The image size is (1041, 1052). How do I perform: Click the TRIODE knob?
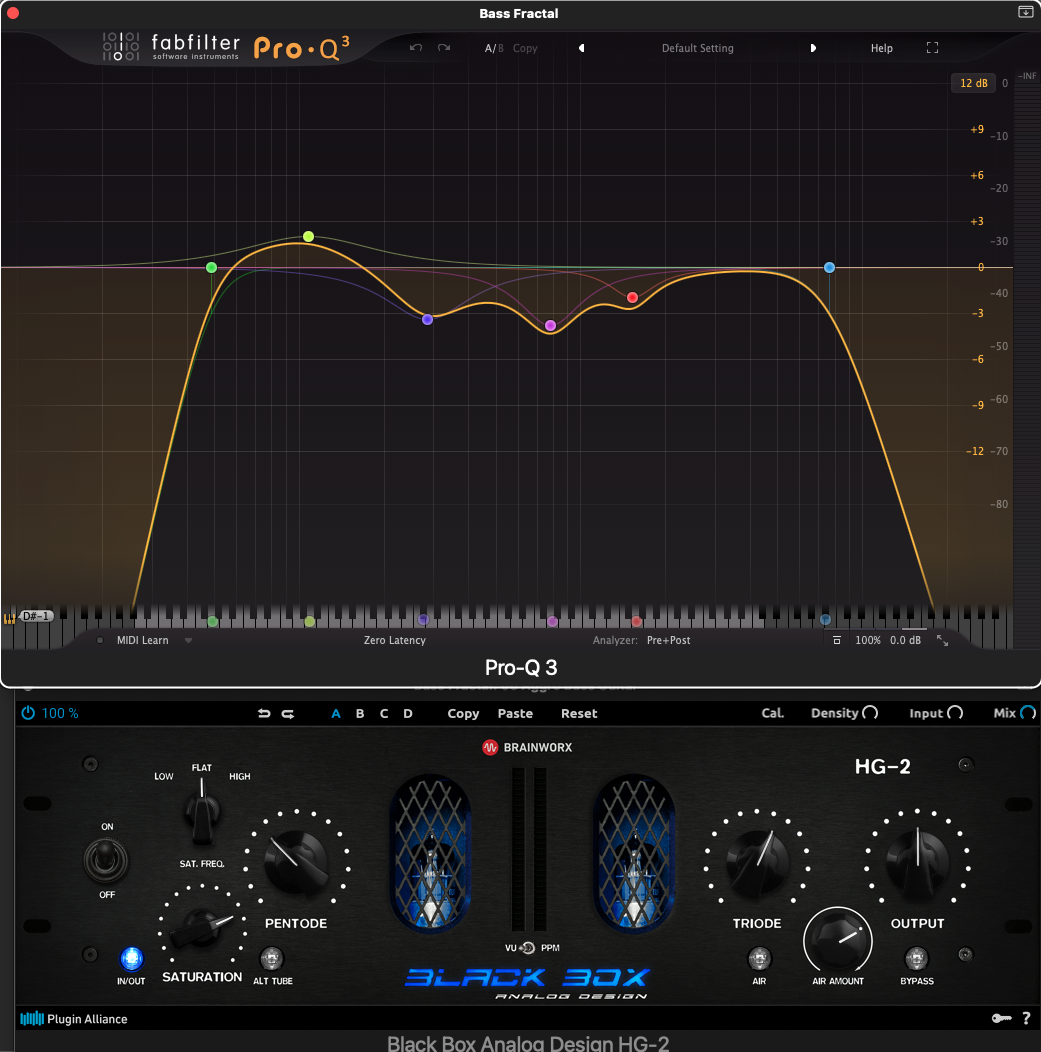coord(757,861)
